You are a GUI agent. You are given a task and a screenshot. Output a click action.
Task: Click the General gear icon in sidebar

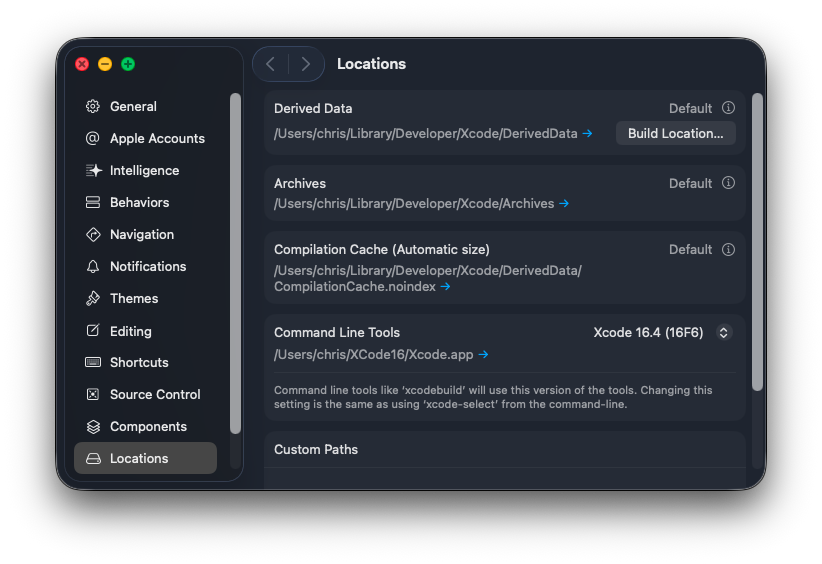93,106
